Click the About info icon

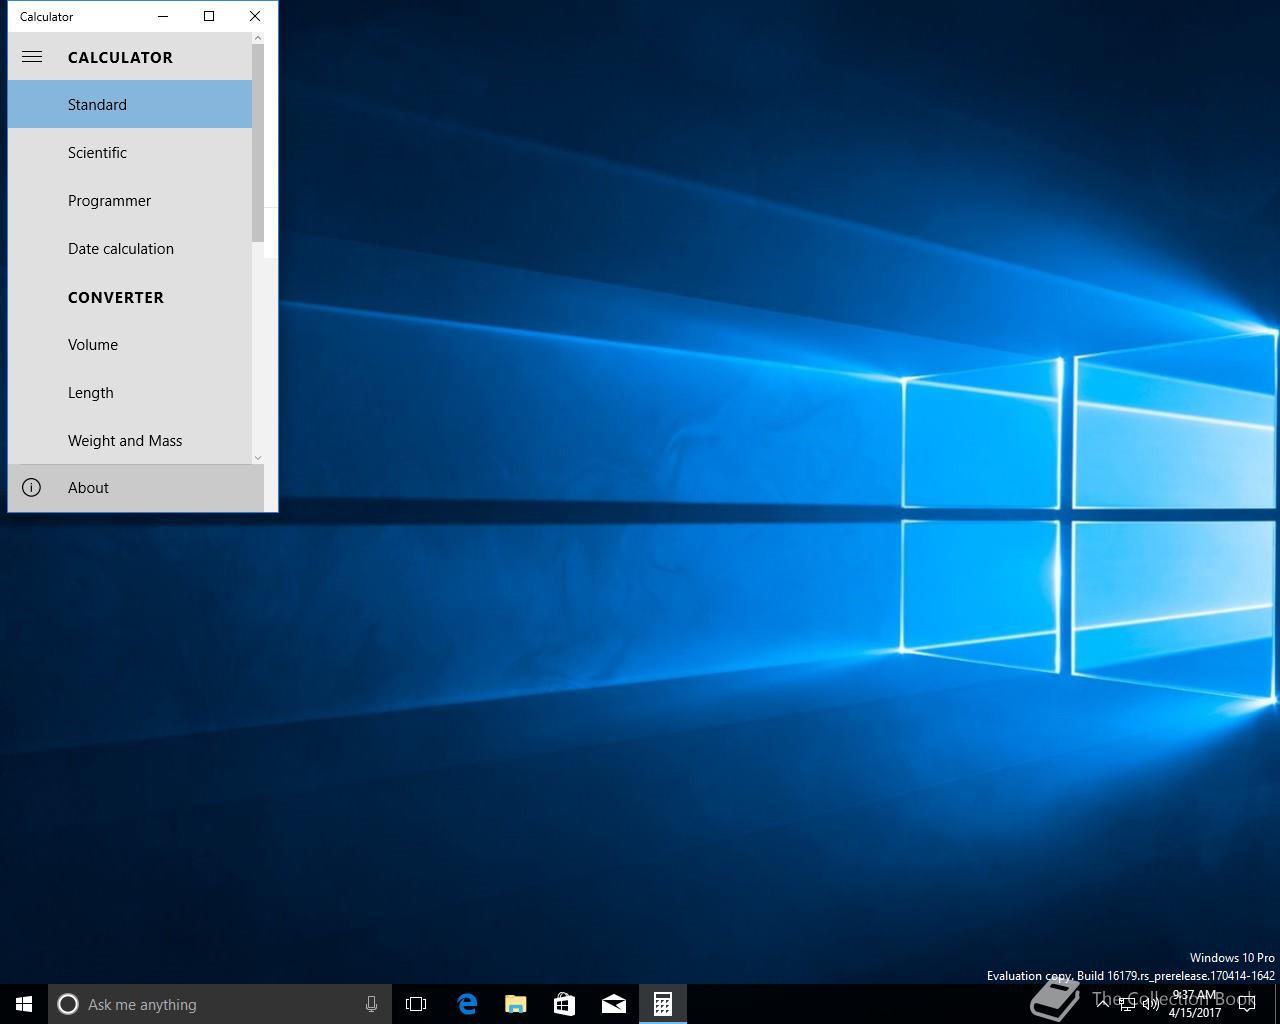coord(32,488)
